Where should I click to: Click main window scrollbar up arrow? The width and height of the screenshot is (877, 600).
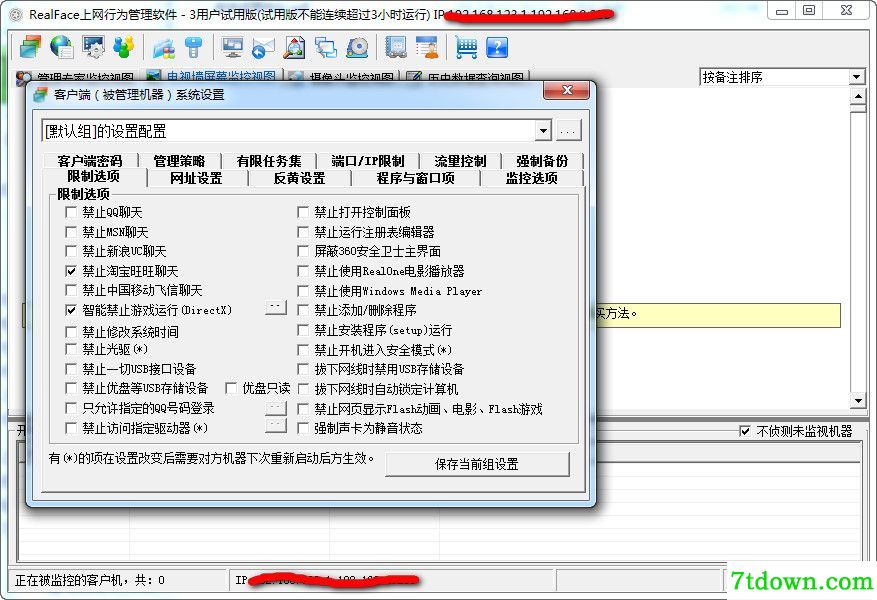pyautogui.click(x=858, y=96)
